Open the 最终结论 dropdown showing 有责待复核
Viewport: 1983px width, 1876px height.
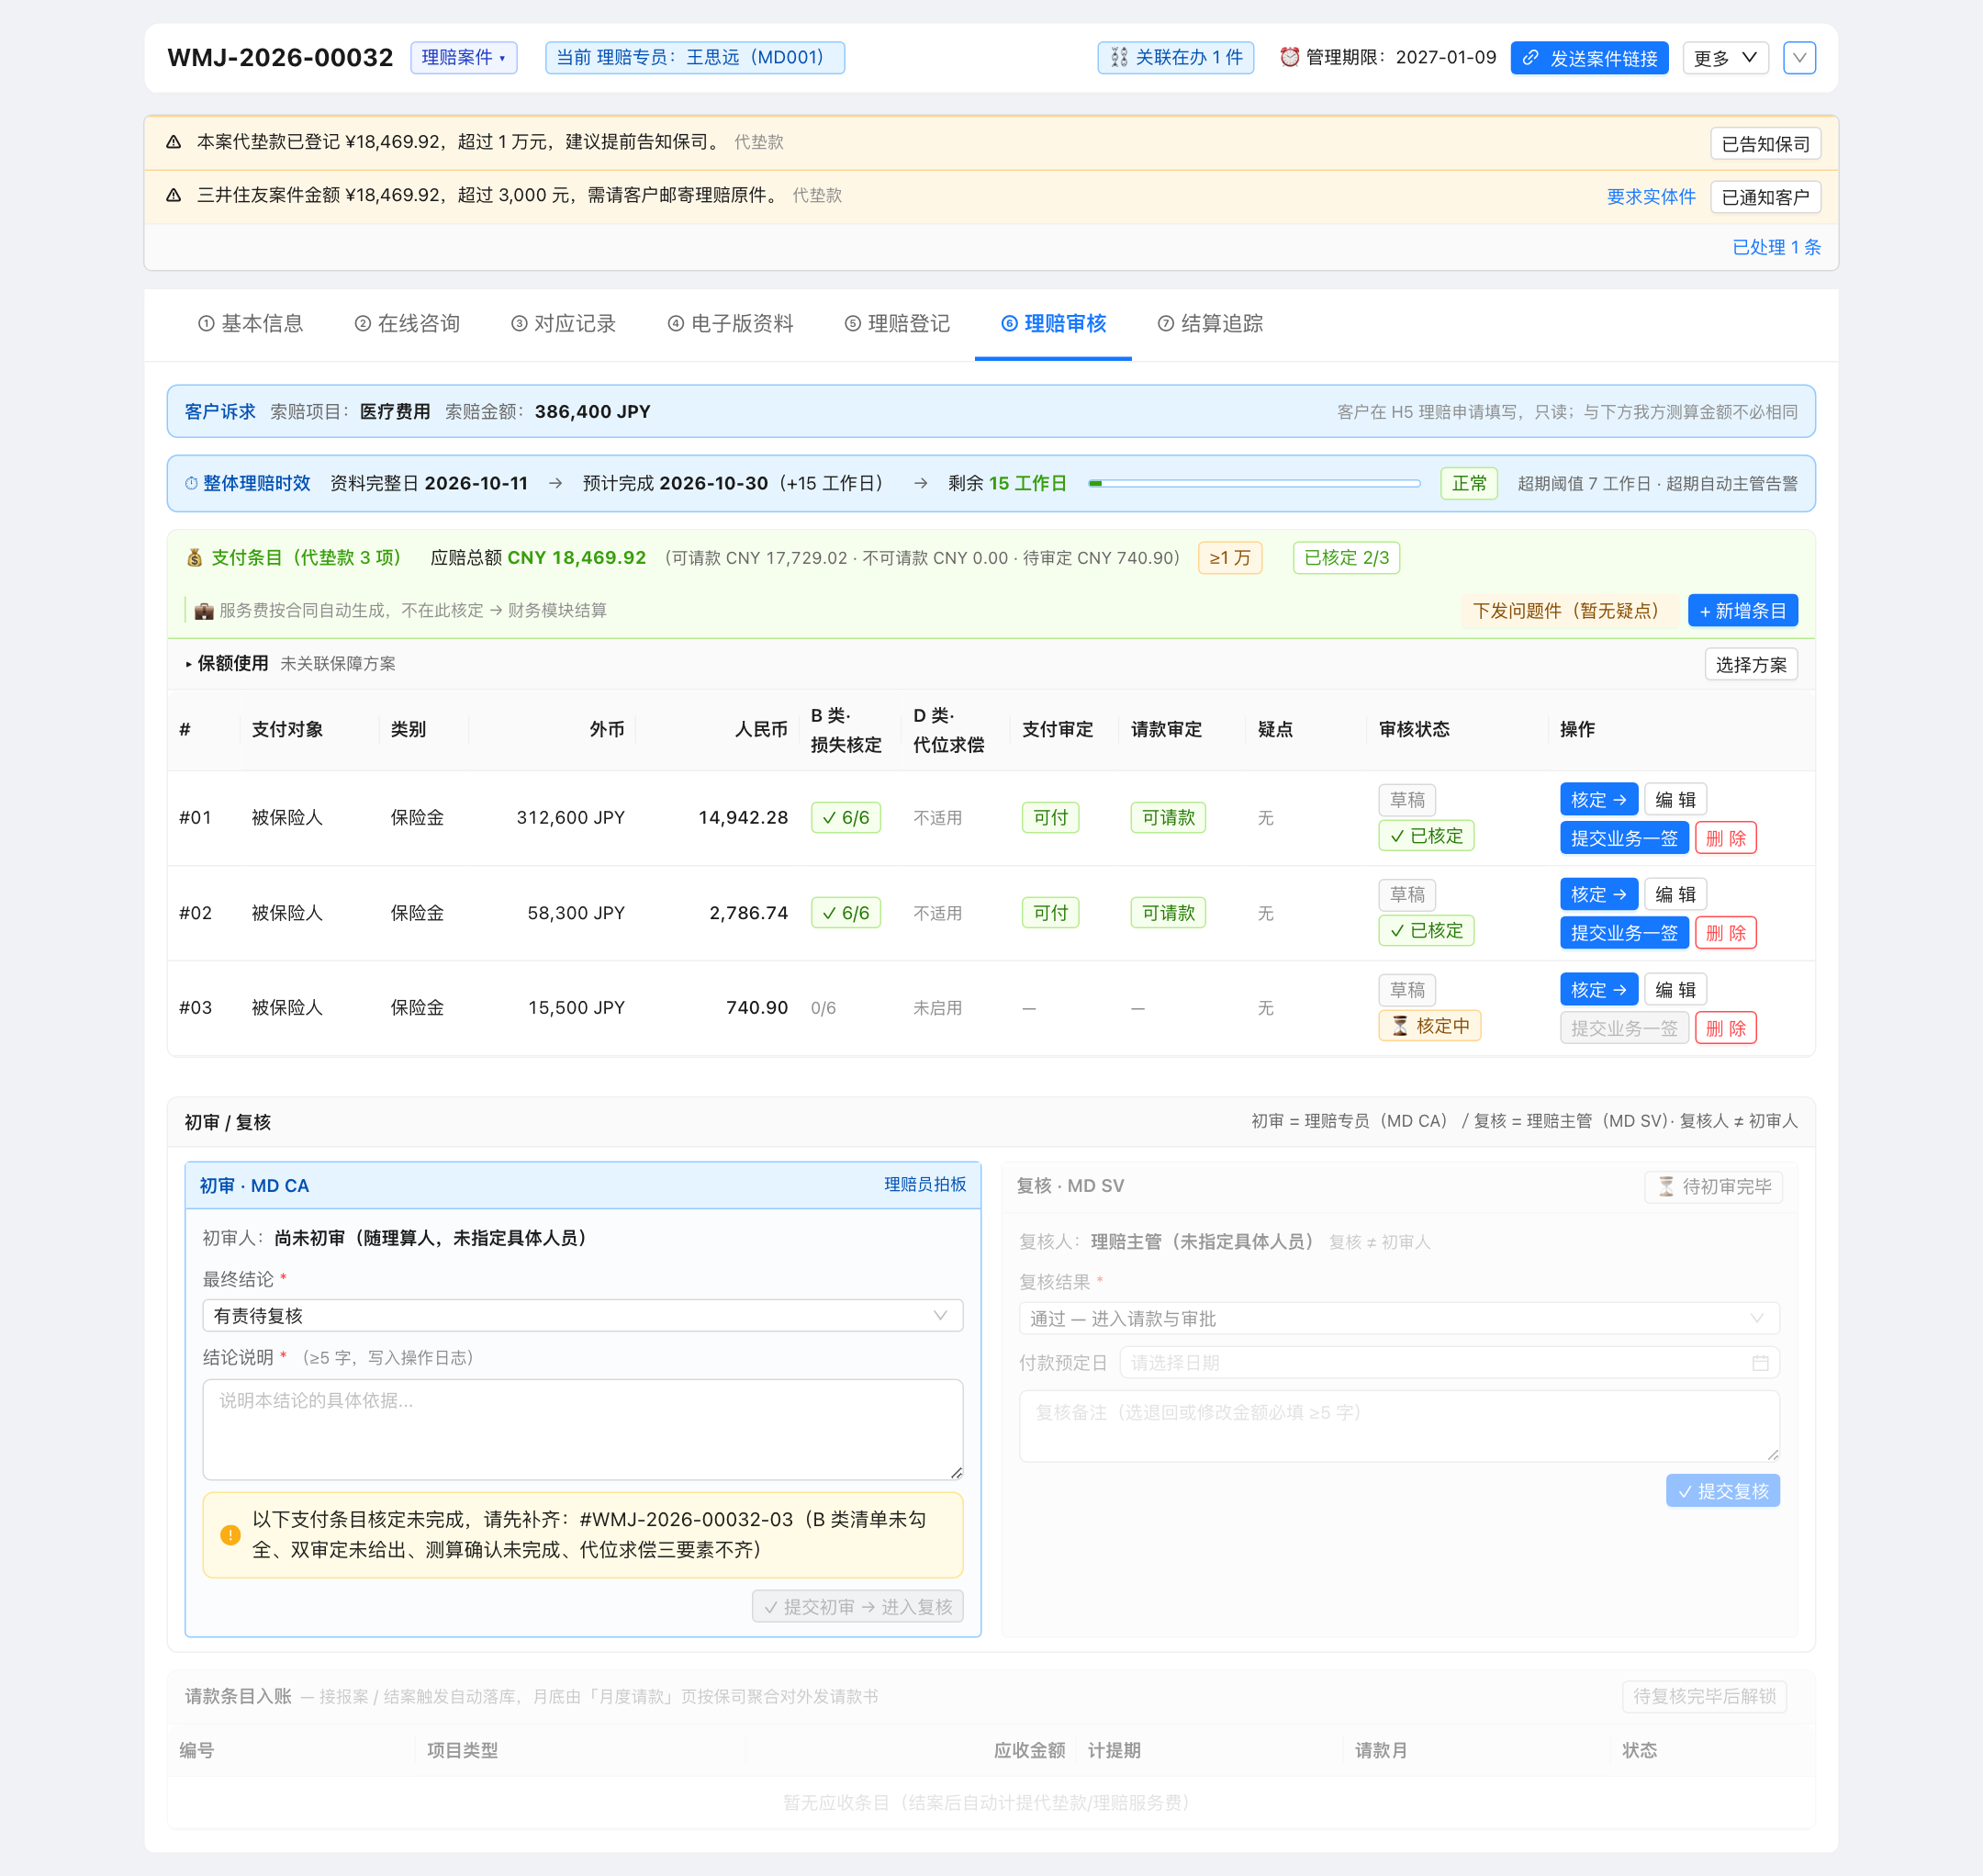coord(583,1316)
